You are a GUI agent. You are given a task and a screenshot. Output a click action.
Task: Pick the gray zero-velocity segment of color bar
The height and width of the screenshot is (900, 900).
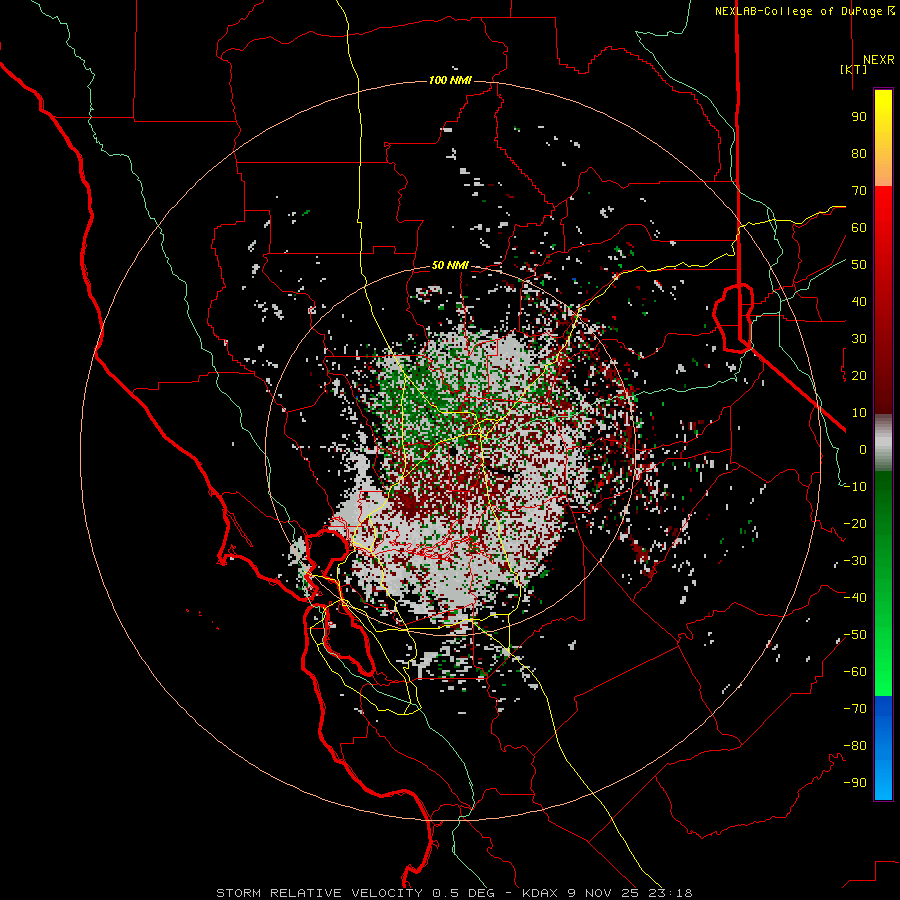click(883, 443)
